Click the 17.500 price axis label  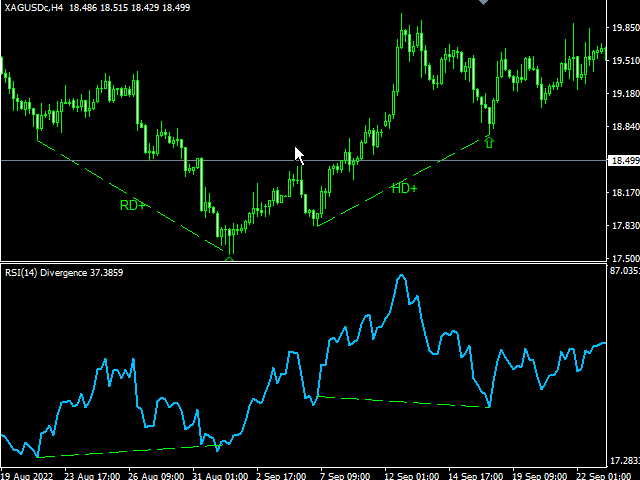pos(623,258)
